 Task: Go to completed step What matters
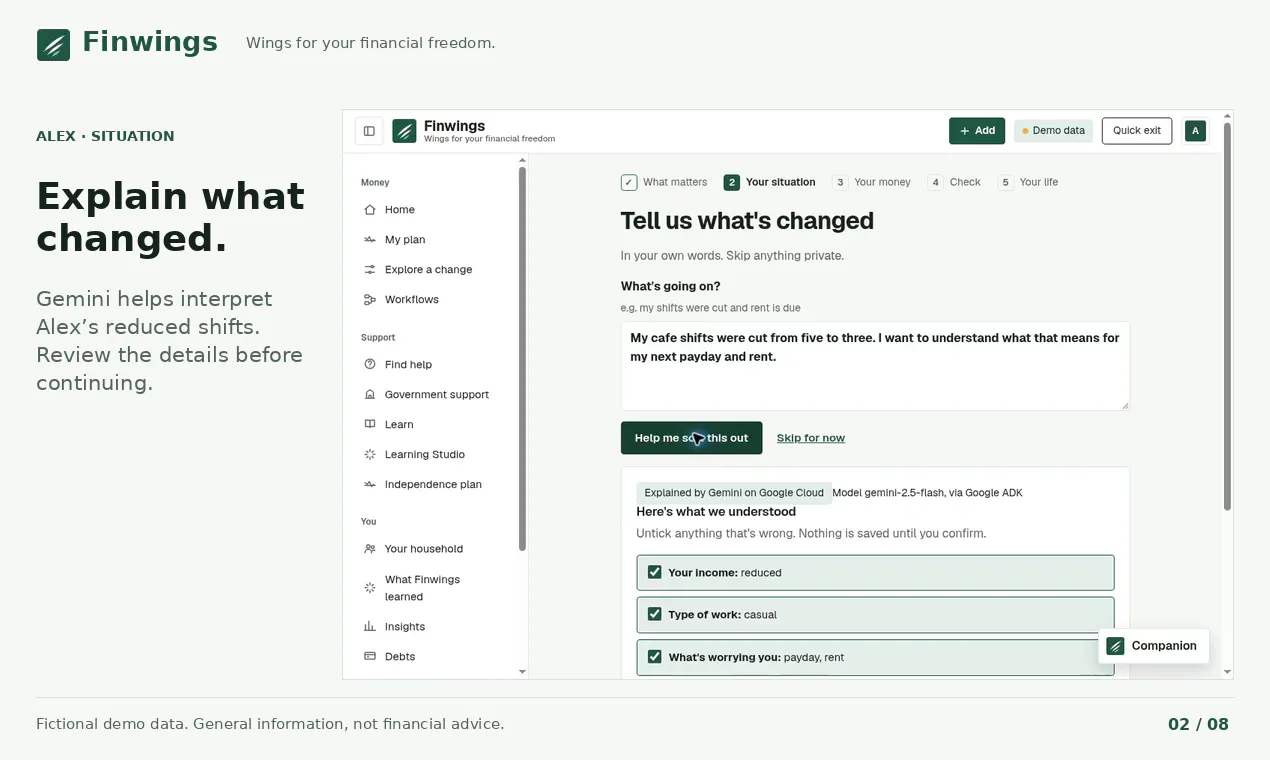(664, 182)
